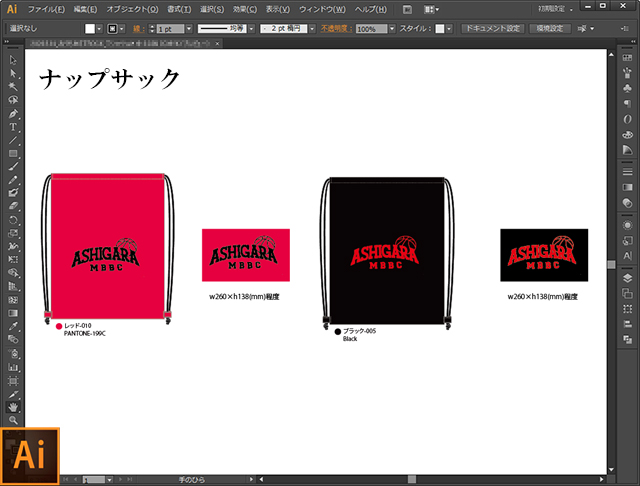This screenshot has height=486, width=640.
Task: Expand the collapsed right panel dock
Action: point(633,42)
